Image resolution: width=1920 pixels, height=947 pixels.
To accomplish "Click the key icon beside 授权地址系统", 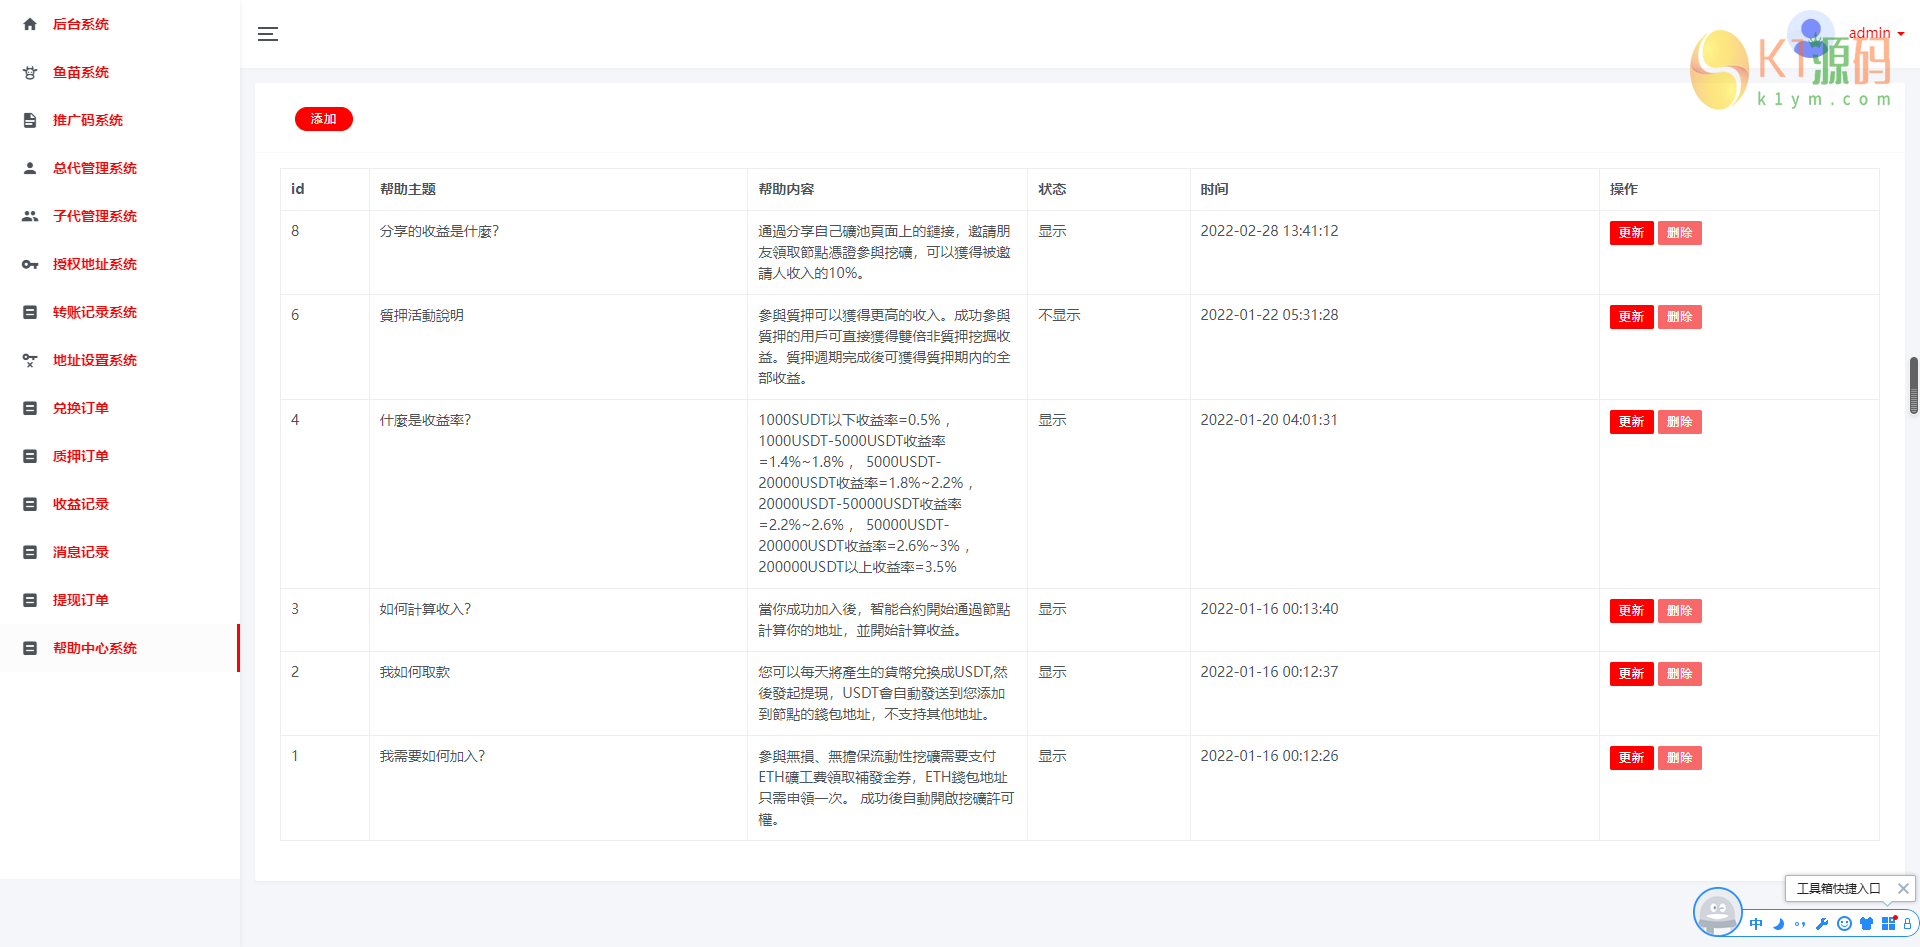I will click(x=30, y=264).
